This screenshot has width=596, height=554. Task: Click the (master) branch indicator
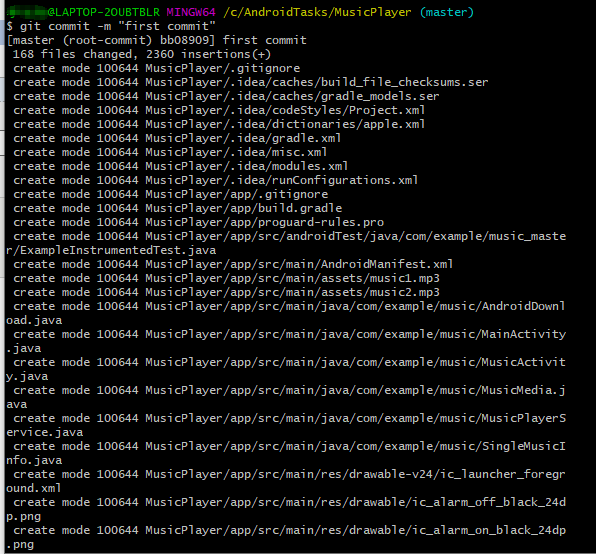click(x=447, y=12)
